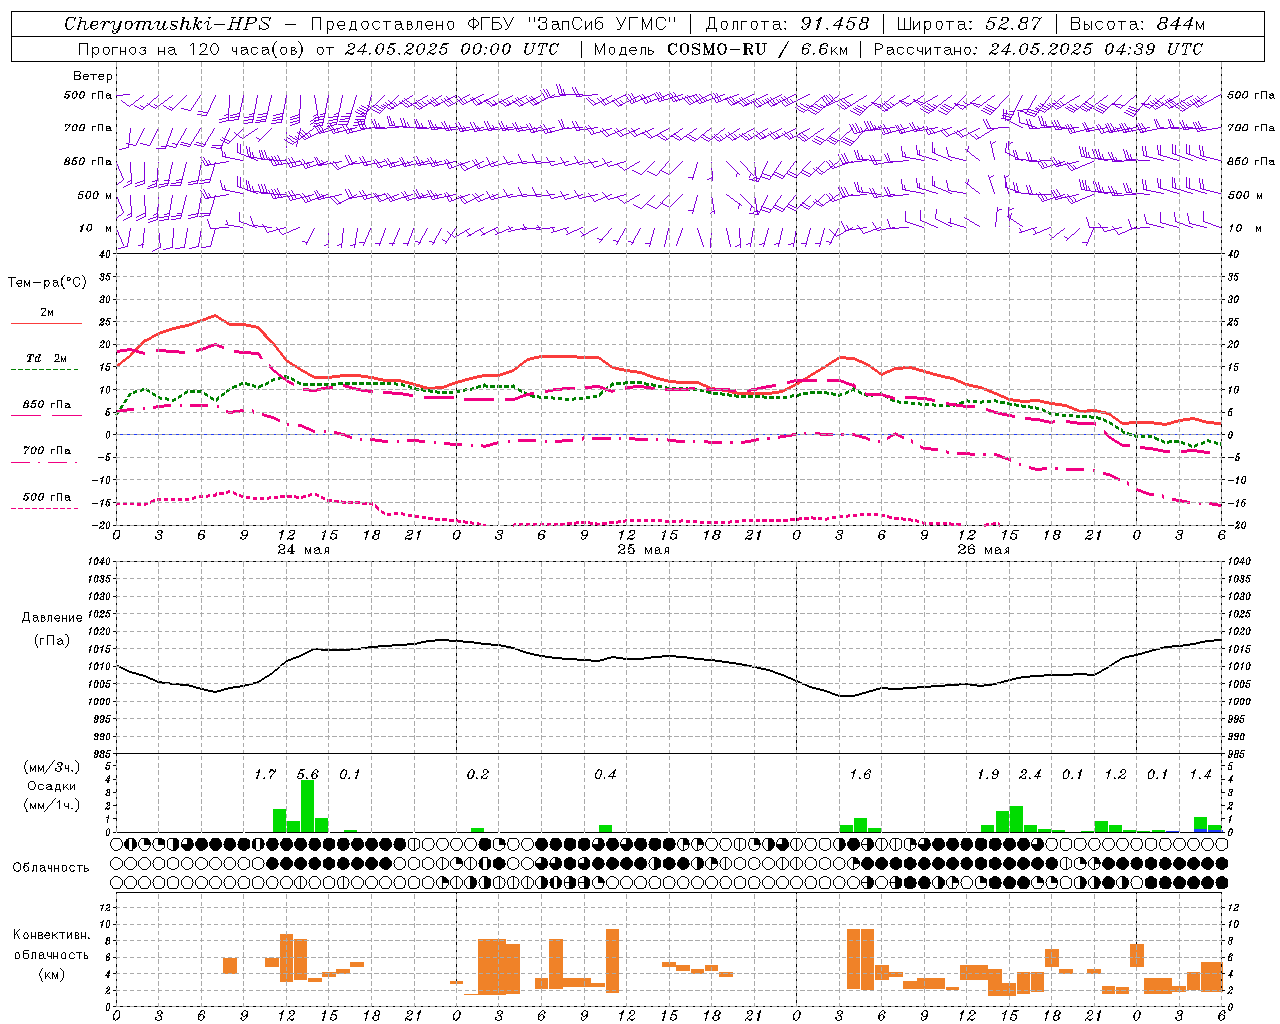Select the 'Давление' pressure panel label

(52, 618)
